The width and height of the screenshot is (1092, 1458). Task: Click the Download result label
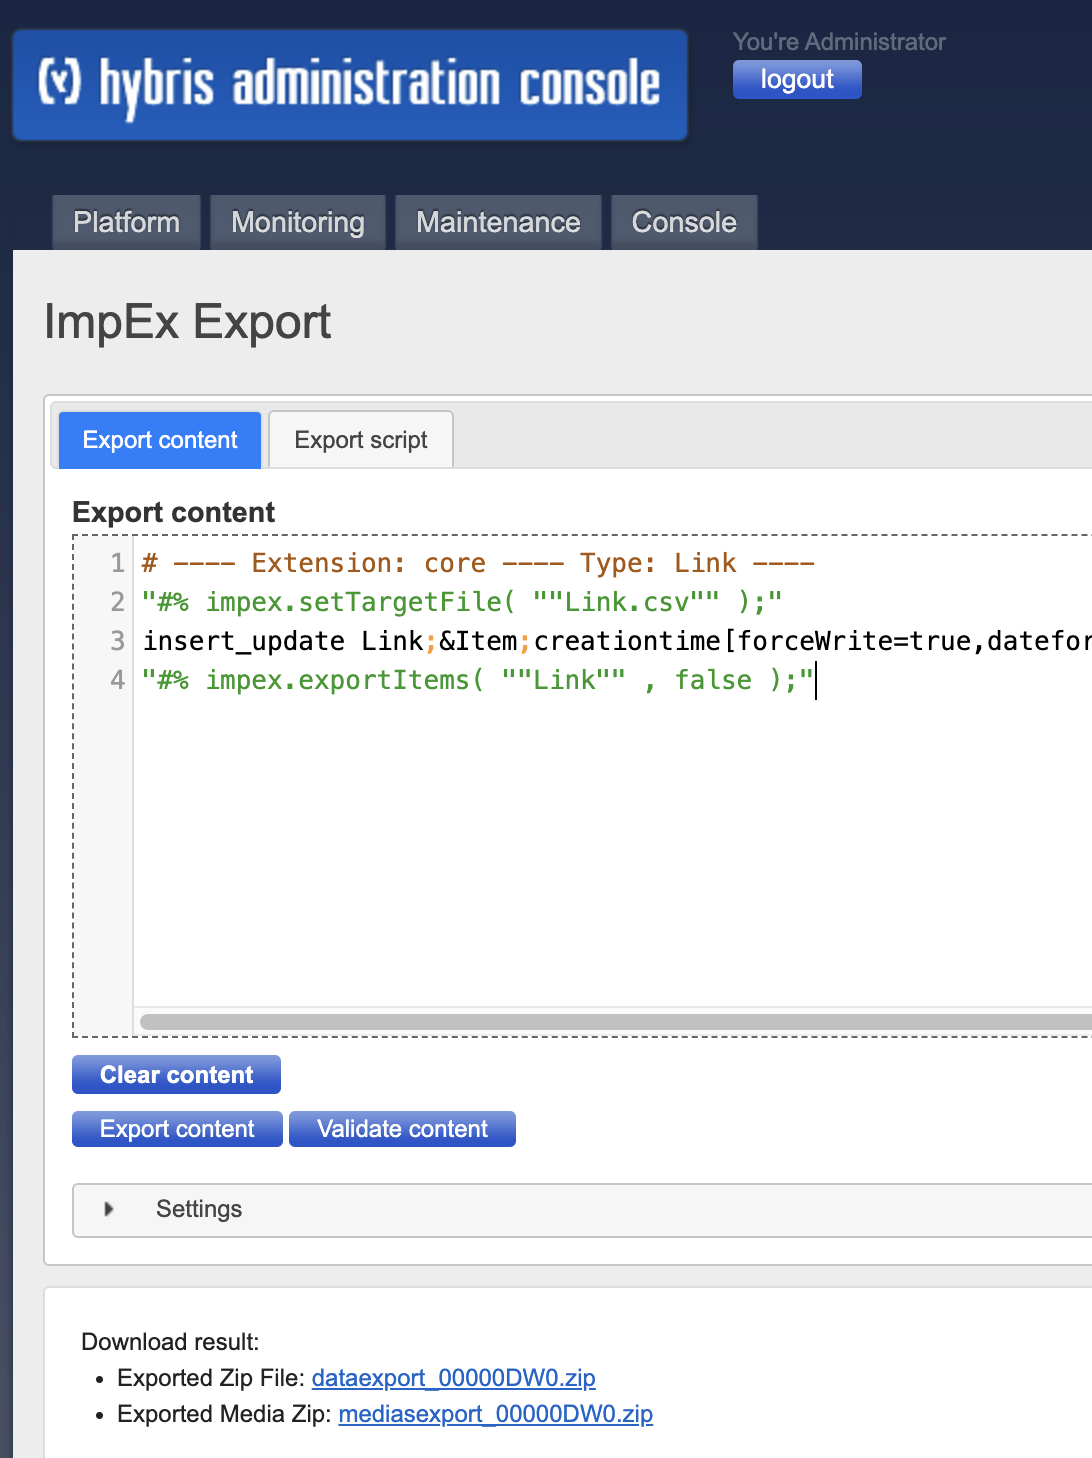170,1342
